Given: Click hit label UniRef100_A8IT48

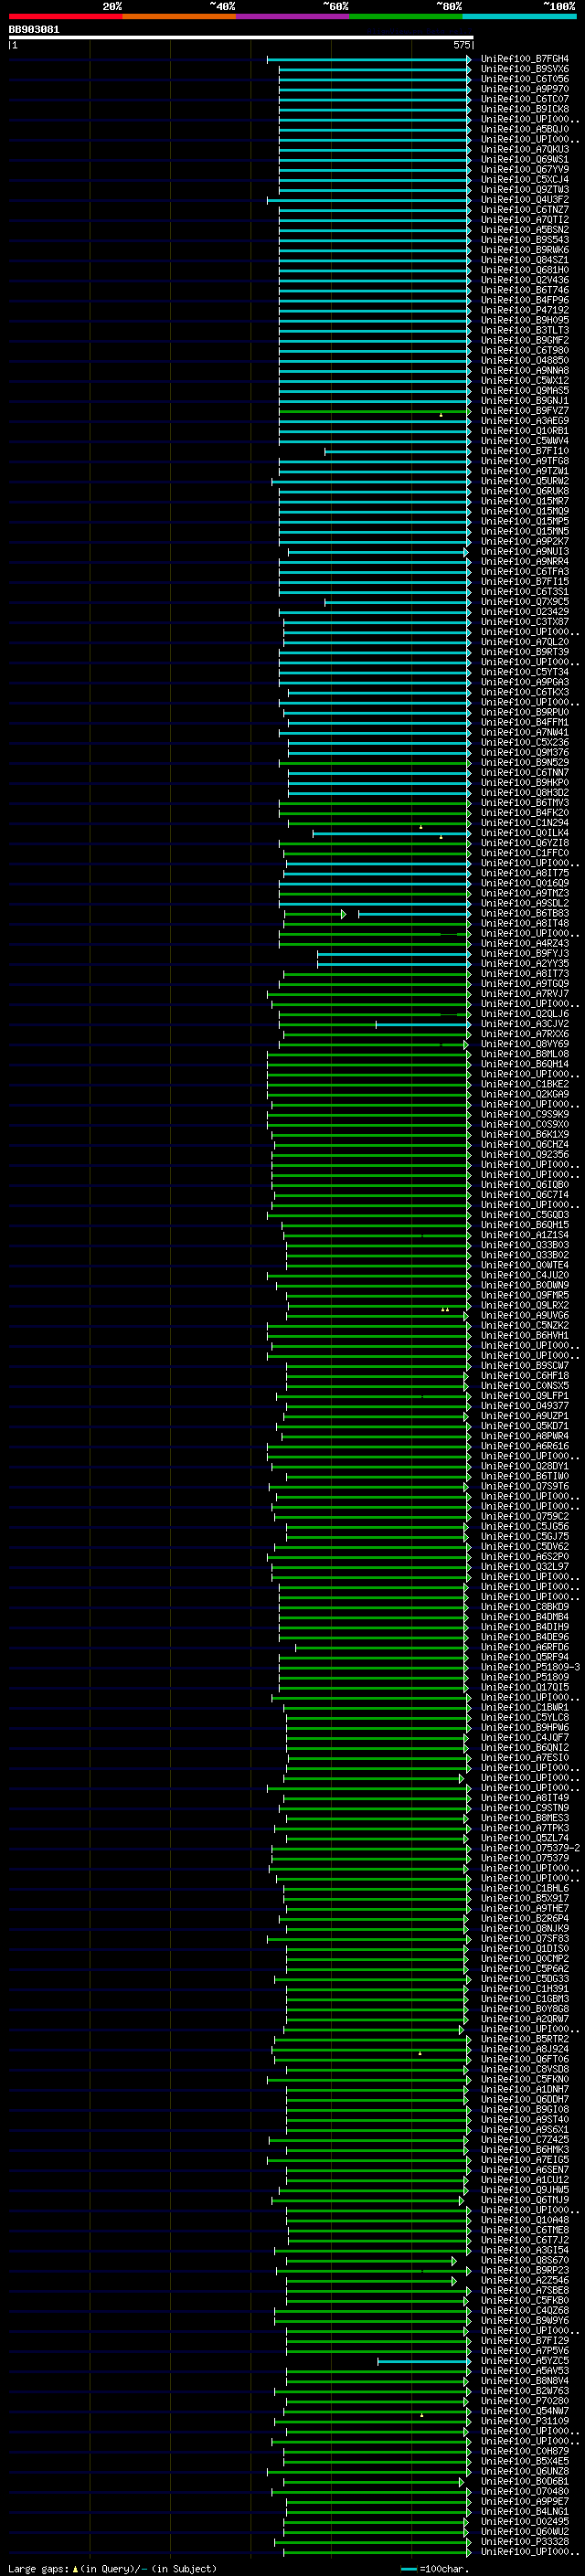Looking at the screenshot, I should coord(525,923).
